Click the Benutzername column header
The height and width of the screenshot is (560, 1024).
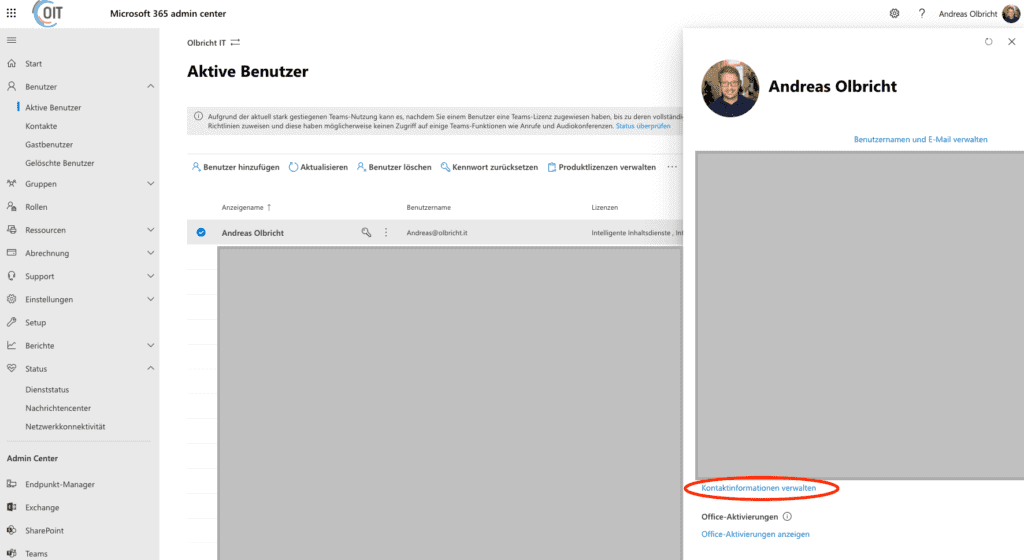pyautogui.click(x=428, y=208)
